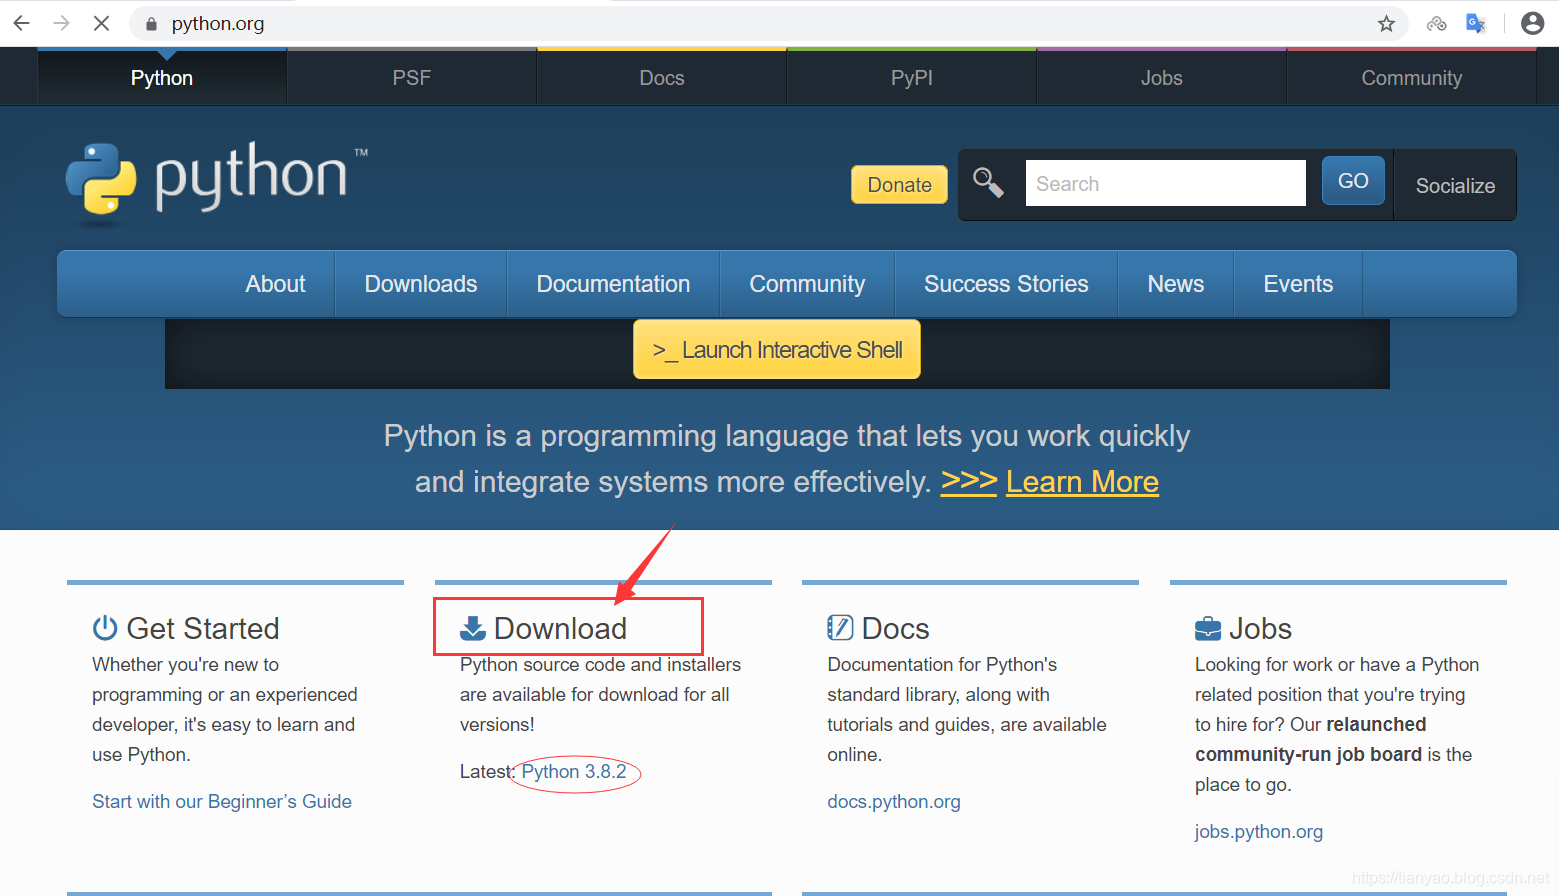Open Start with our Beginner's Guide link
This screenshot has width=1559, height=896.
pos(222,801)
